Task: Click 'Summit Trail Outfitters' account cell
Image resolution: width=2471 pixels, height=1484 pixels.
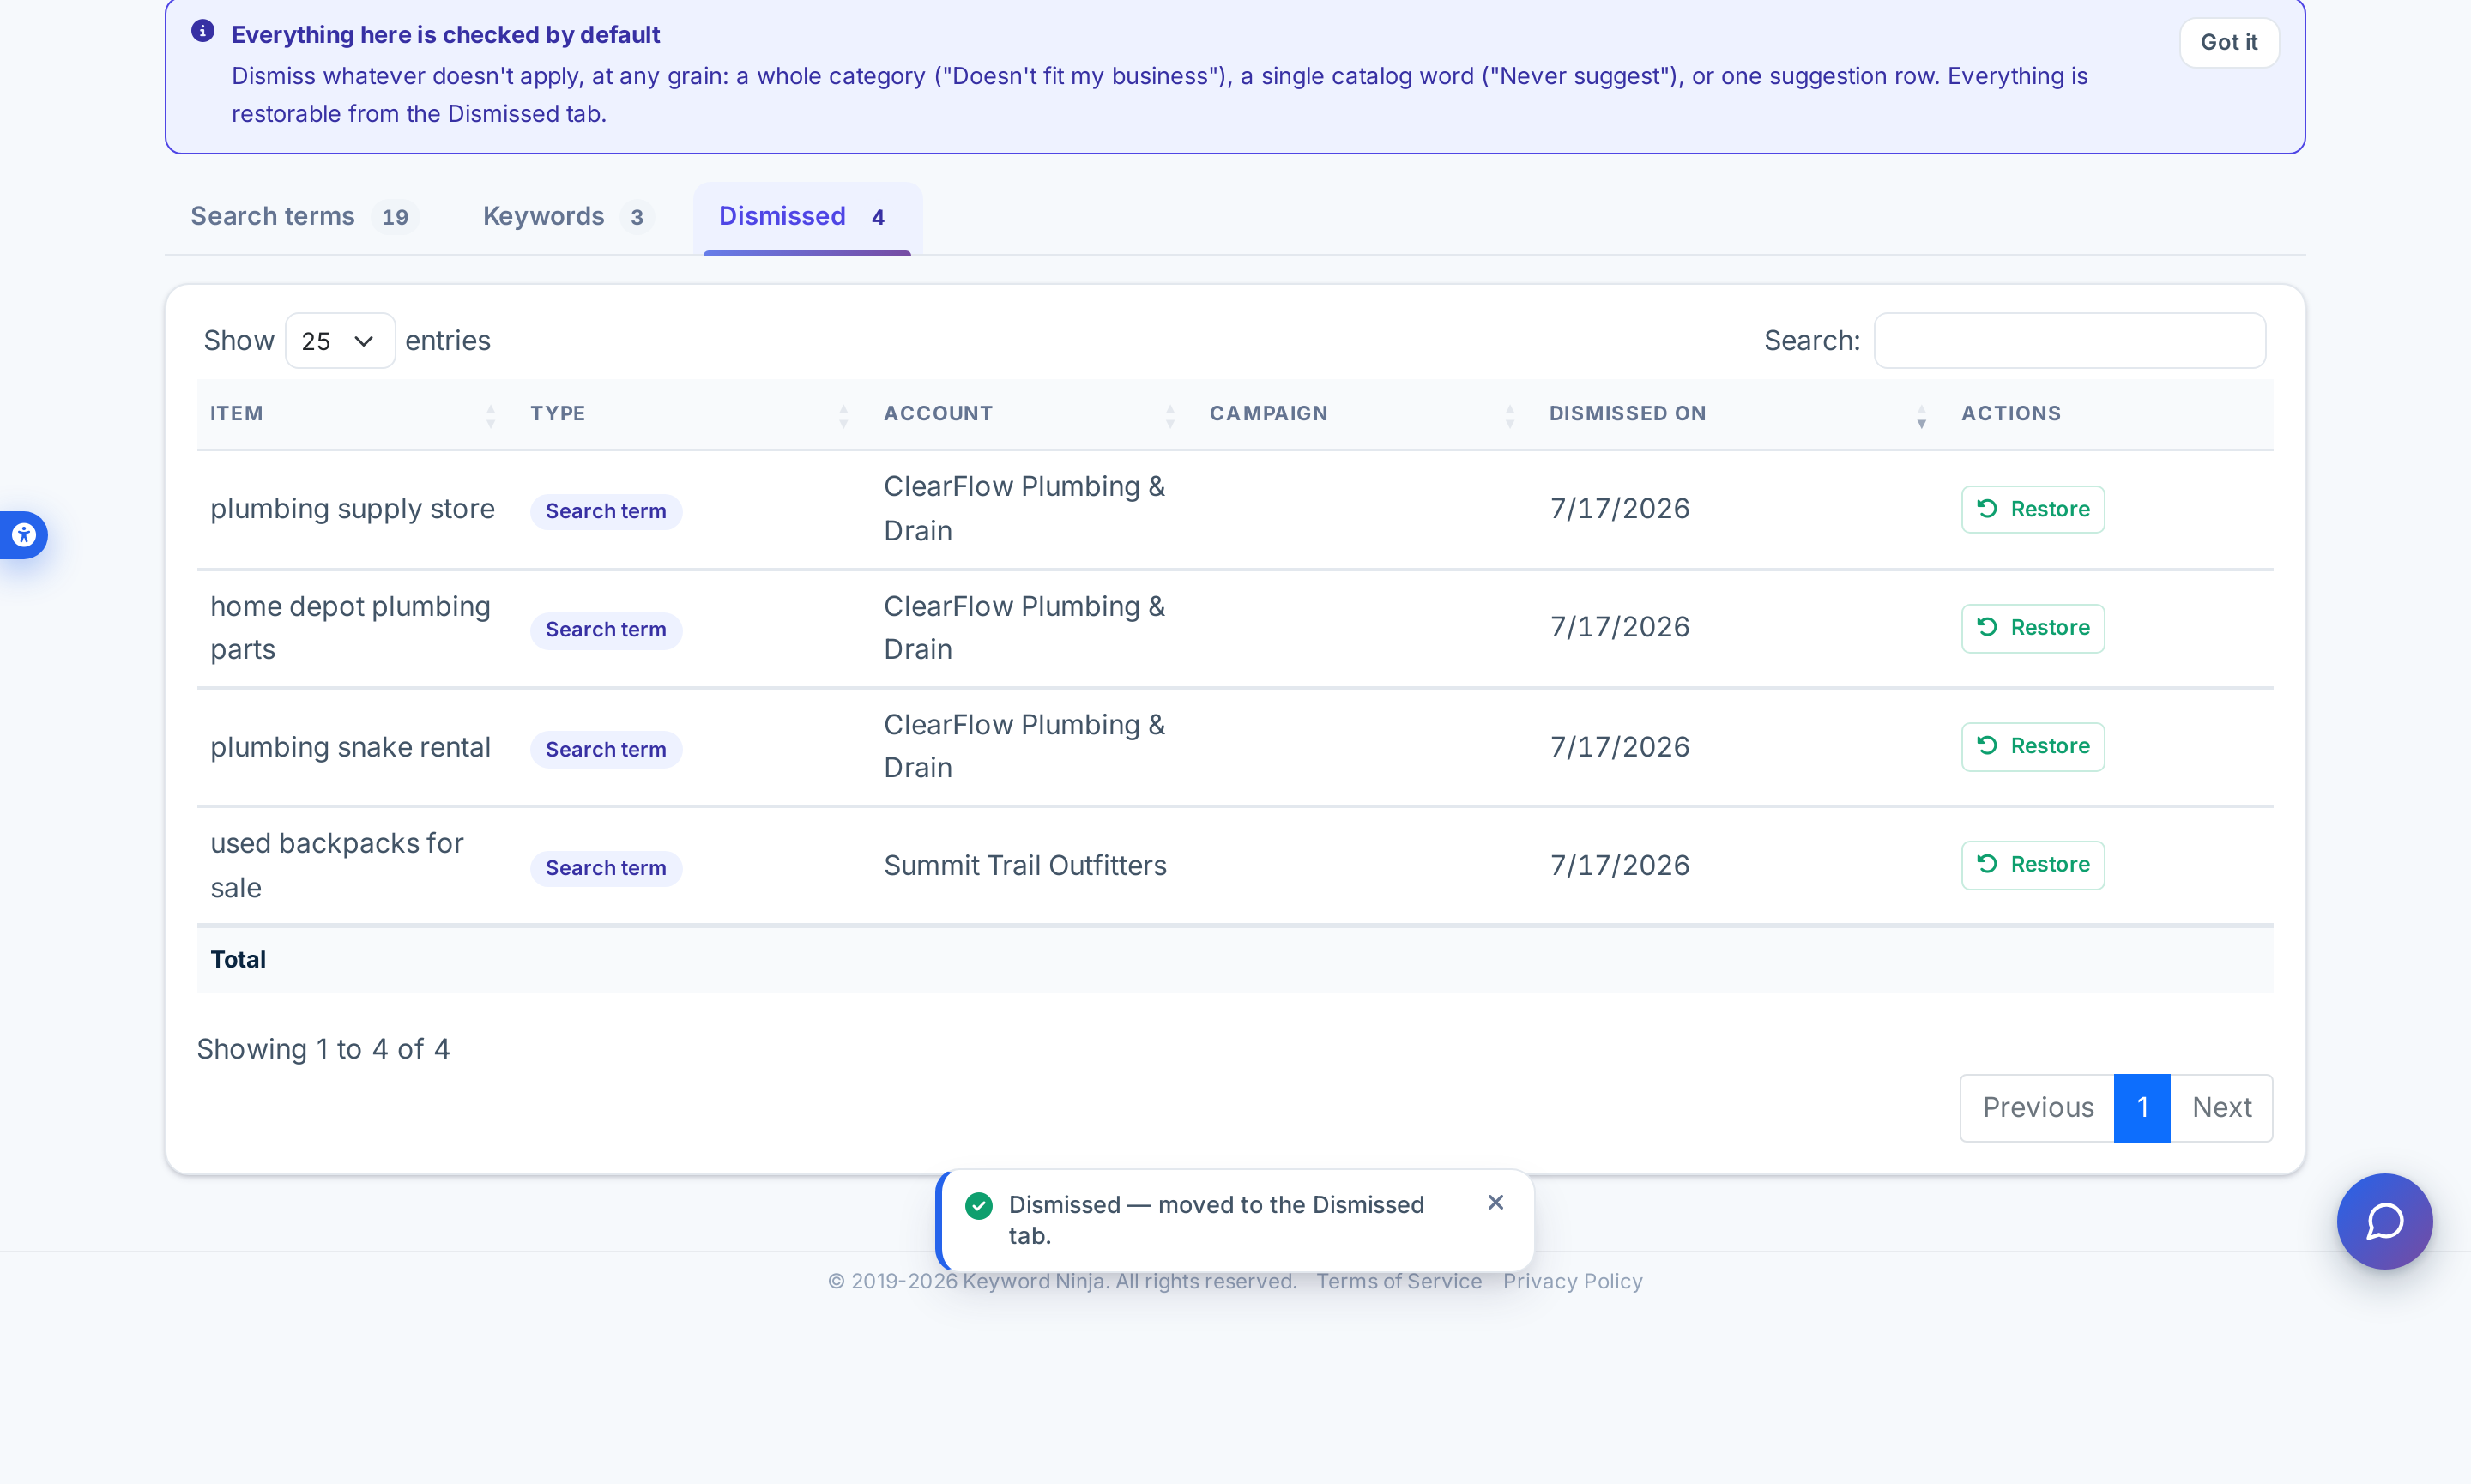Action: pyautogui.click(x=1025, y=865)
